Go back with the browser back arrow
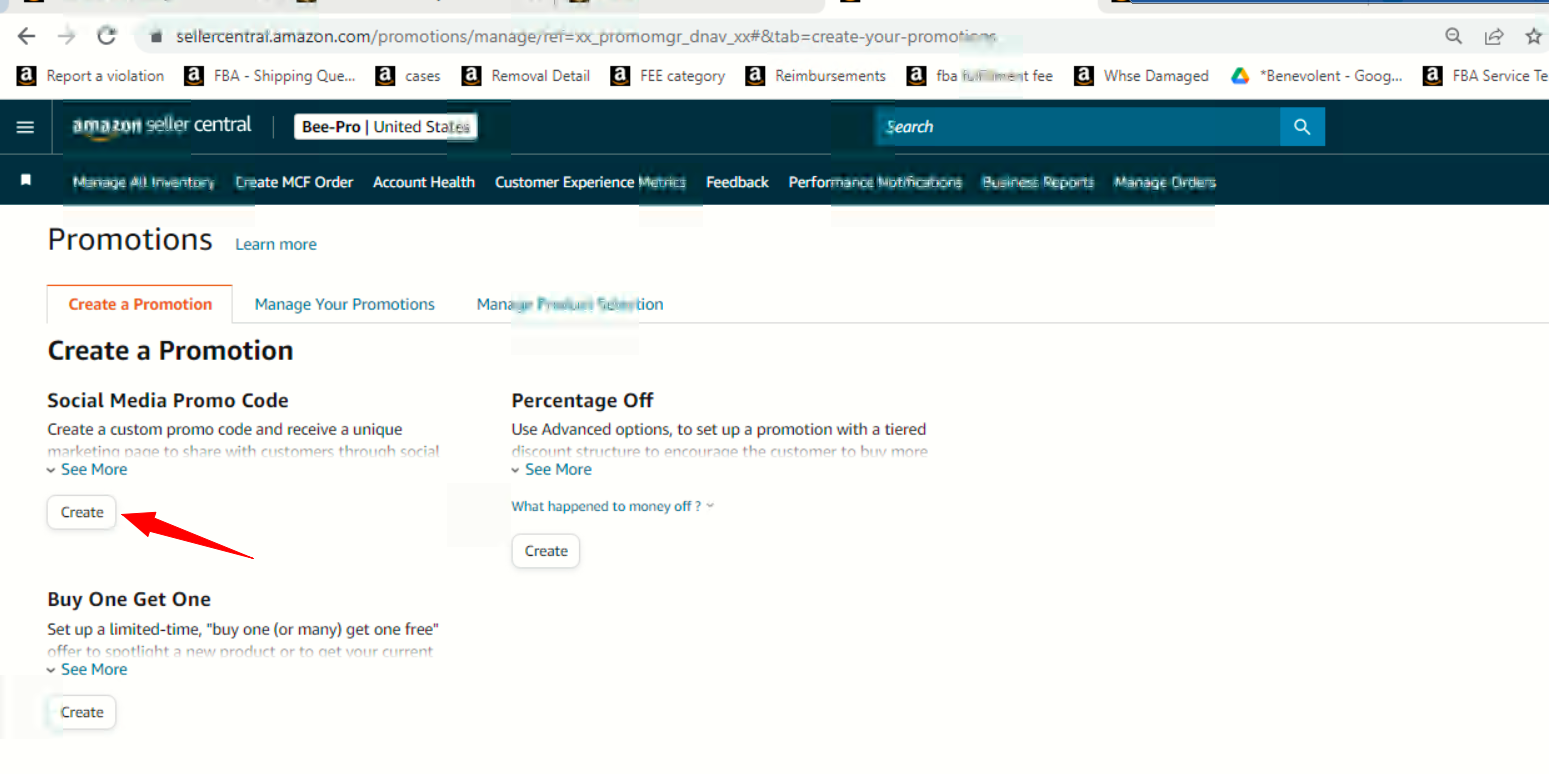The height and width of the screenshot is (774, 1549). [27, 37]
